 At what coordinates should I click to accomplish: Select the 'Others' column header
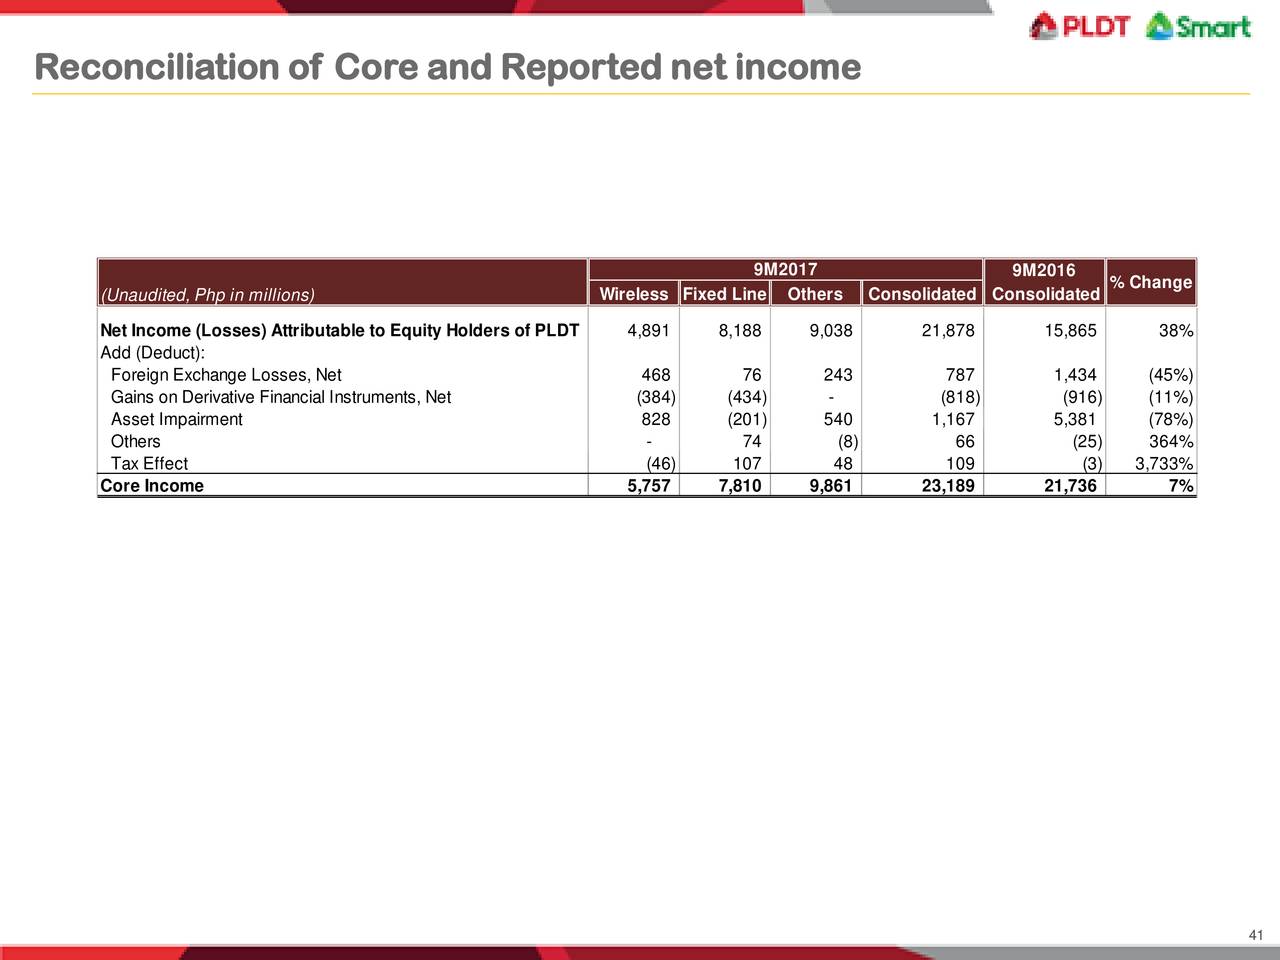(815, 294)
